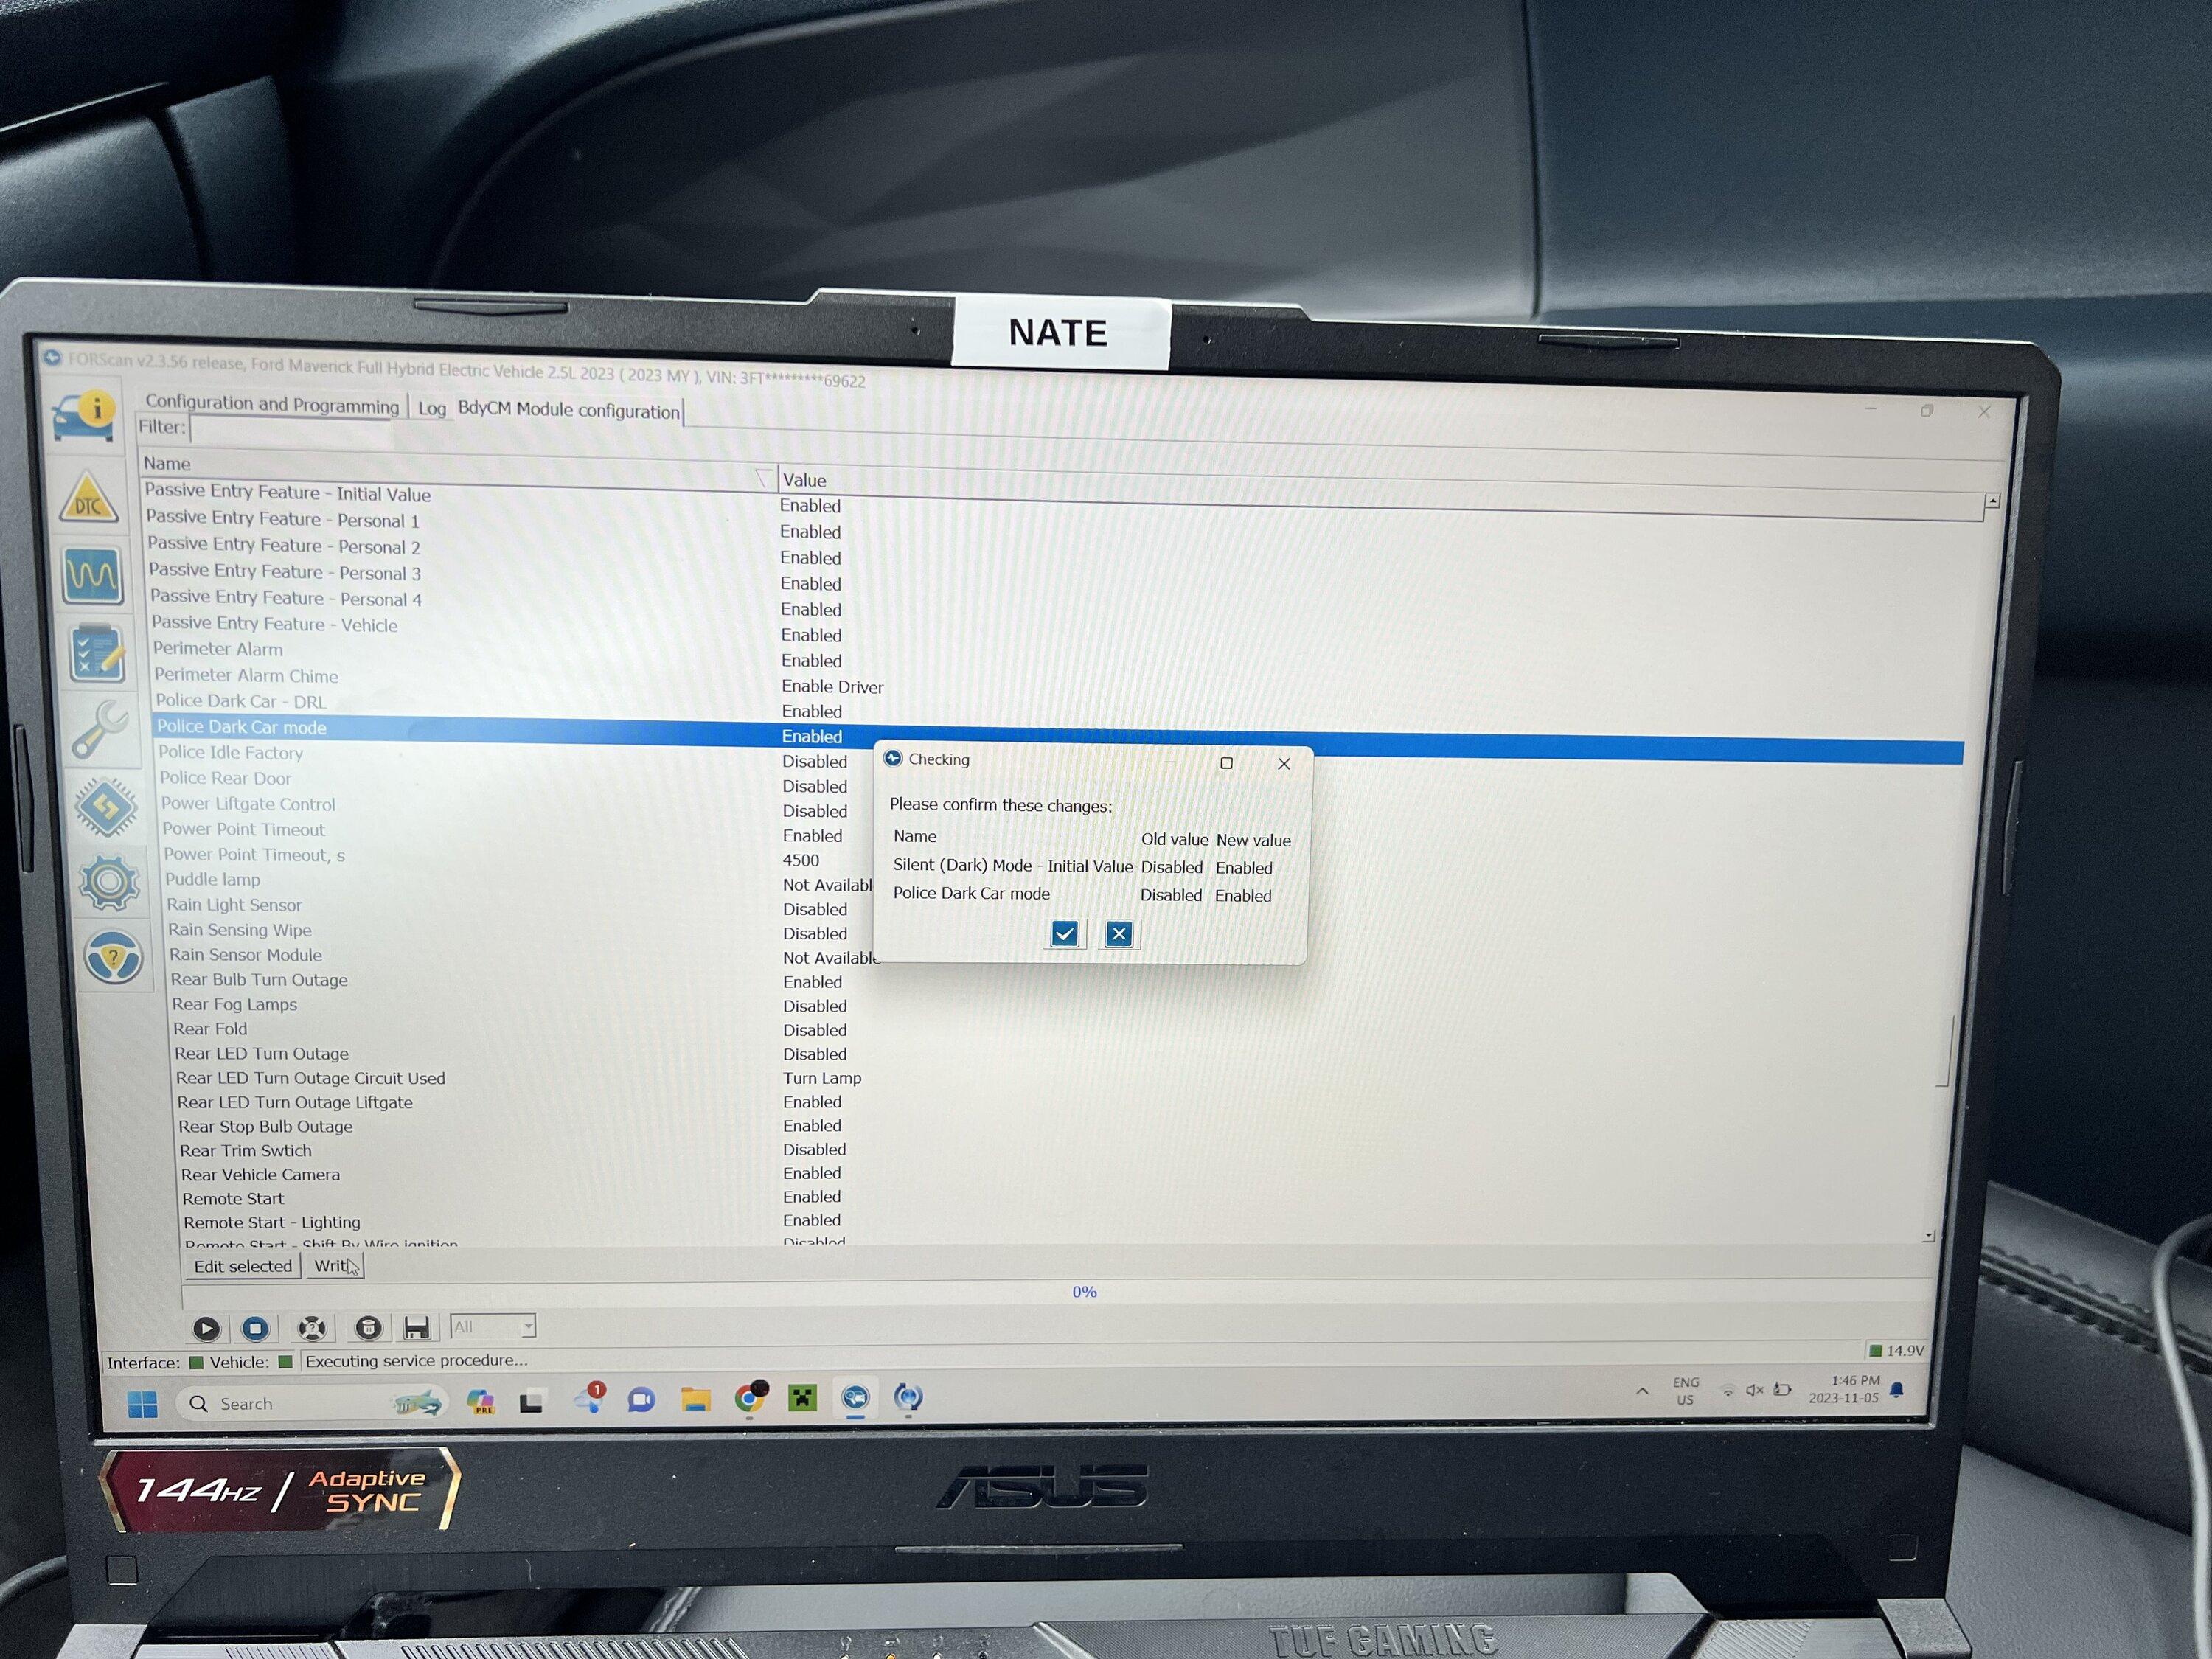Click the ENG US language indicator

1685,1391
